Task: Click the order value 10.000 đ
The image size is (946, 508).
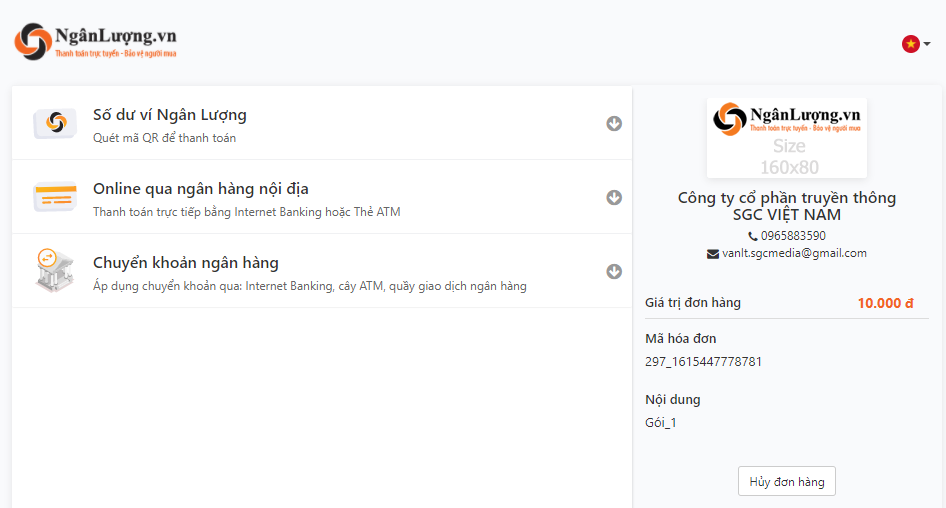Action: [885, 303]
